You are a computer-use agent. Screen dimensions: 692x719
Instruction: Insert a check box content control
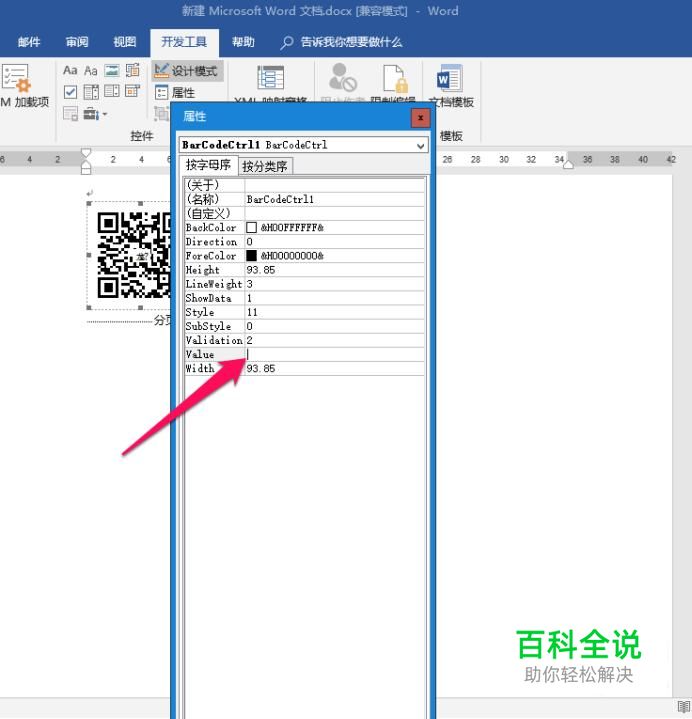pyautogui.click(x=70, y=92)
